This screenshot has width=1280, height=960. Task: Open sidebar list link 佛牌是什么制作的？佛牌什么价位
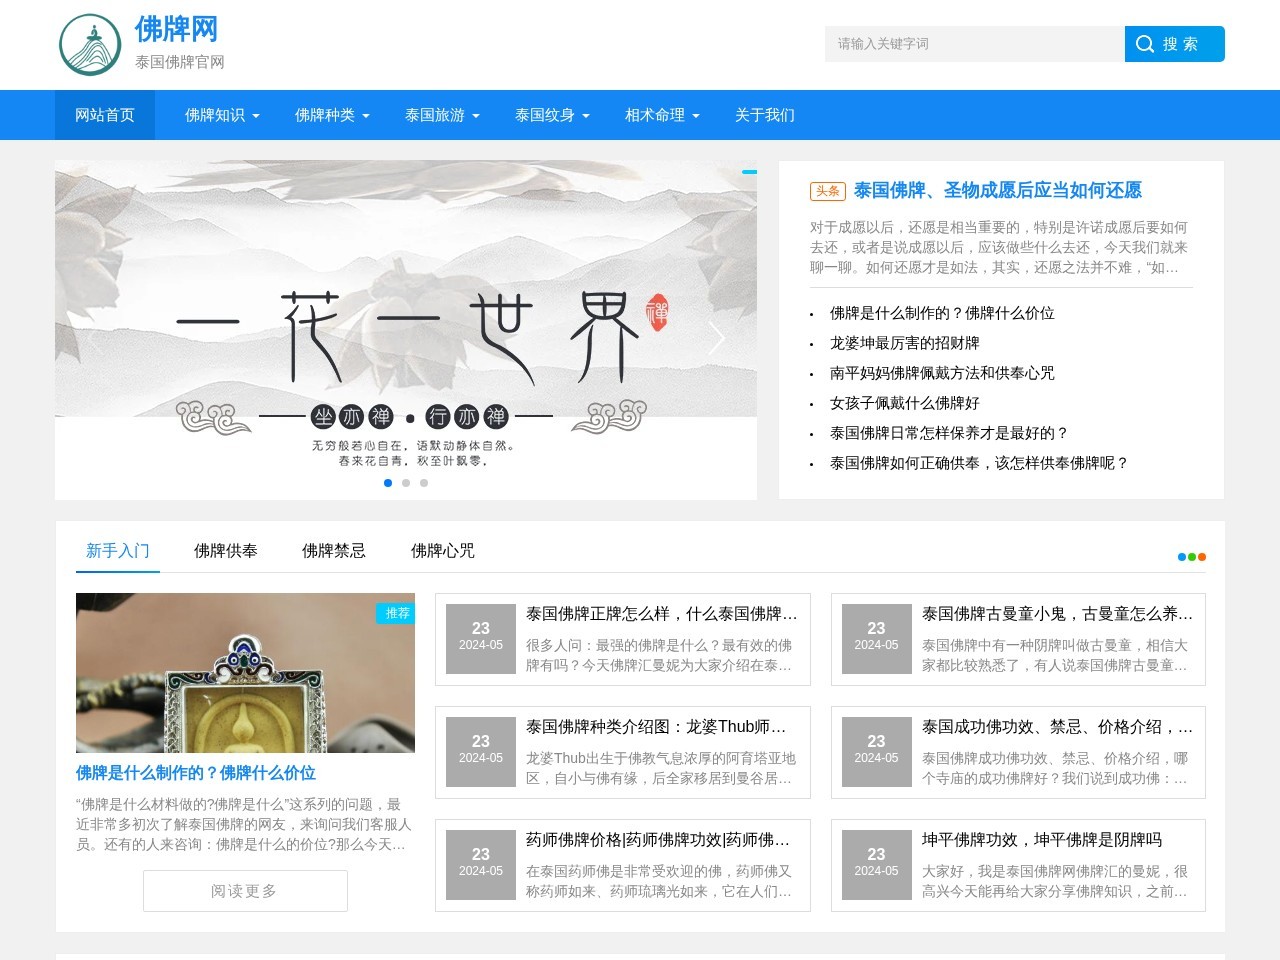(942, 313)
